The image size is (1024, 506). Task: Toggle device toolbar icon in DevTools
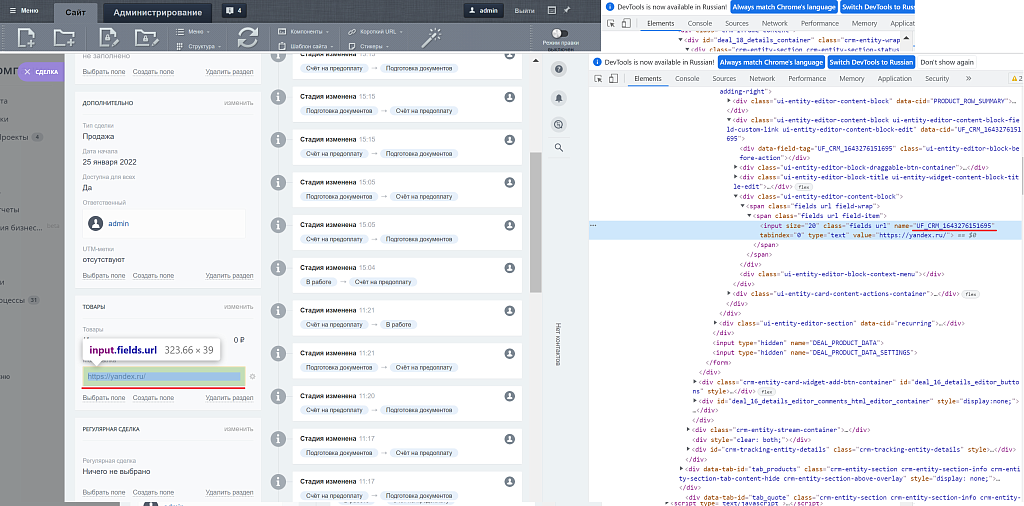(615, 78)
